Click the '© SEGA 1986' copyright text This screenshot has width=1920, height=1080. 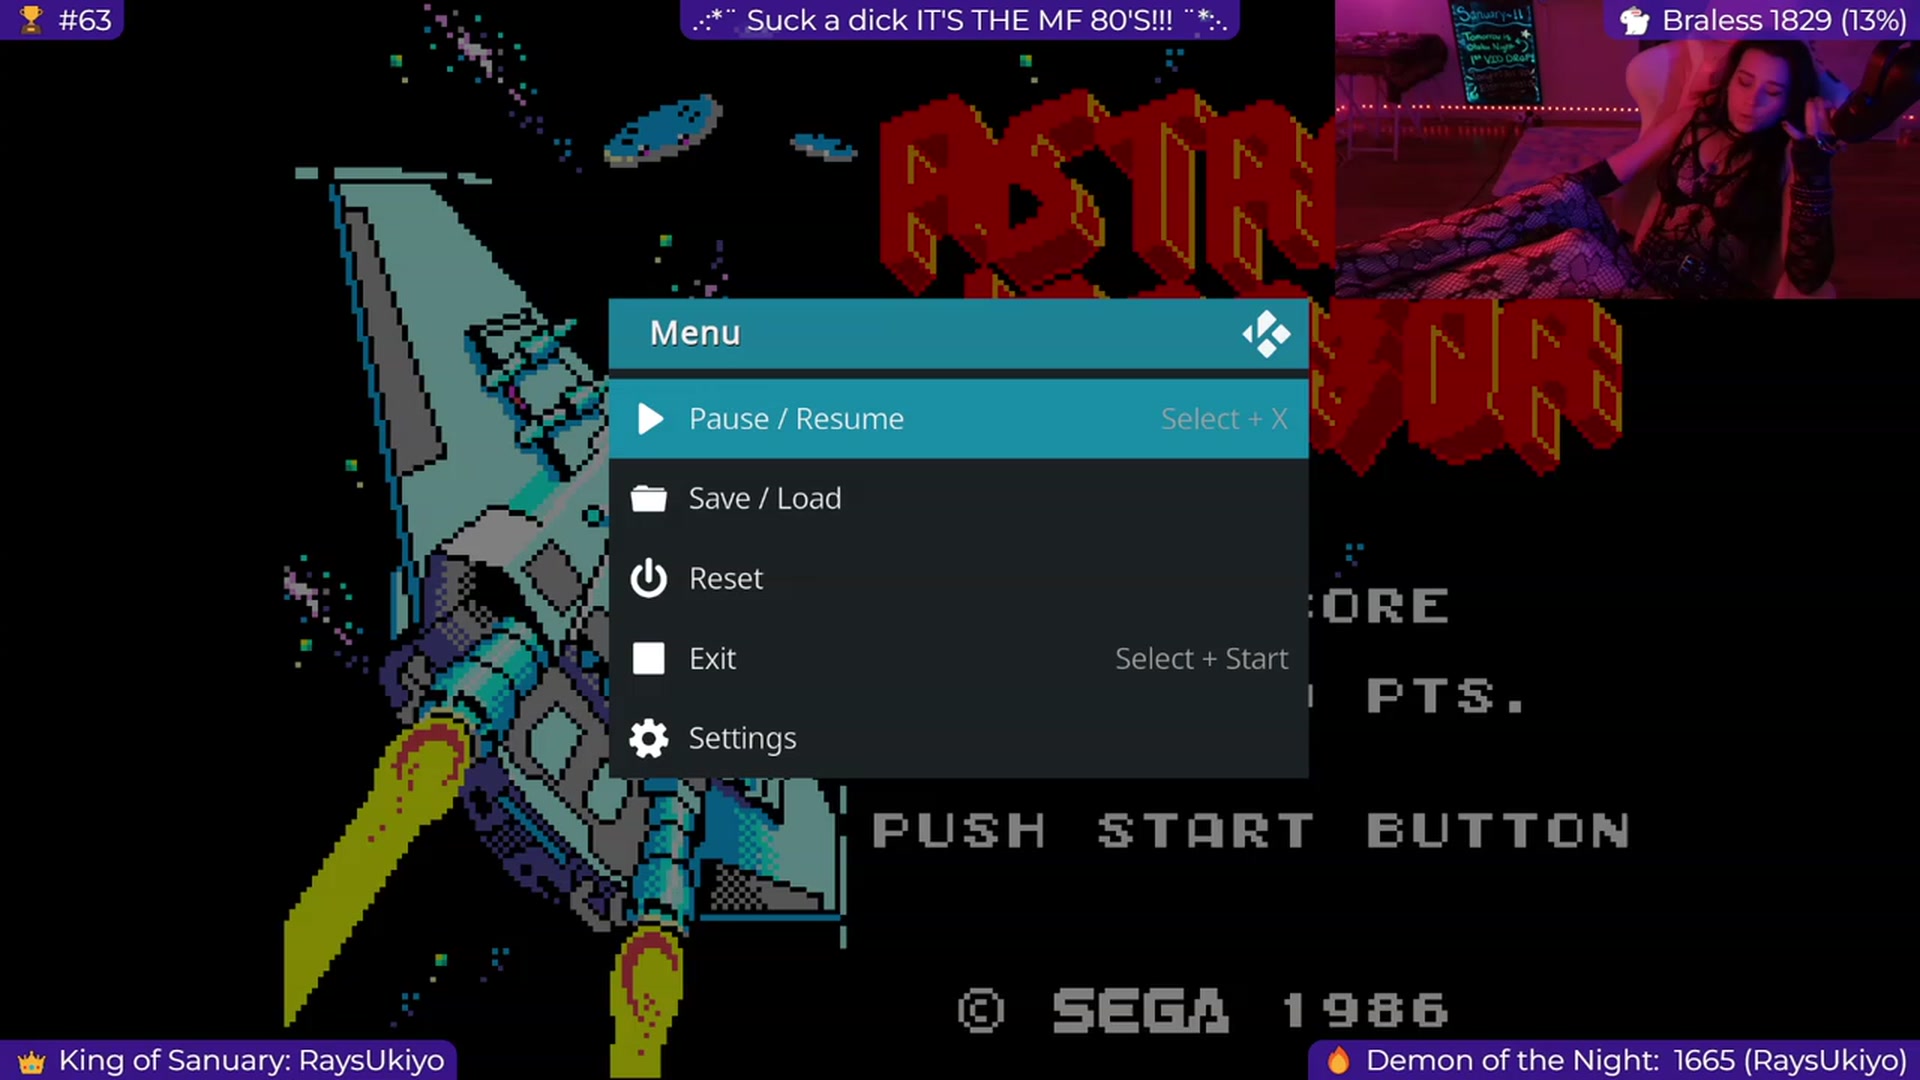click(x=1202, y=1010)
